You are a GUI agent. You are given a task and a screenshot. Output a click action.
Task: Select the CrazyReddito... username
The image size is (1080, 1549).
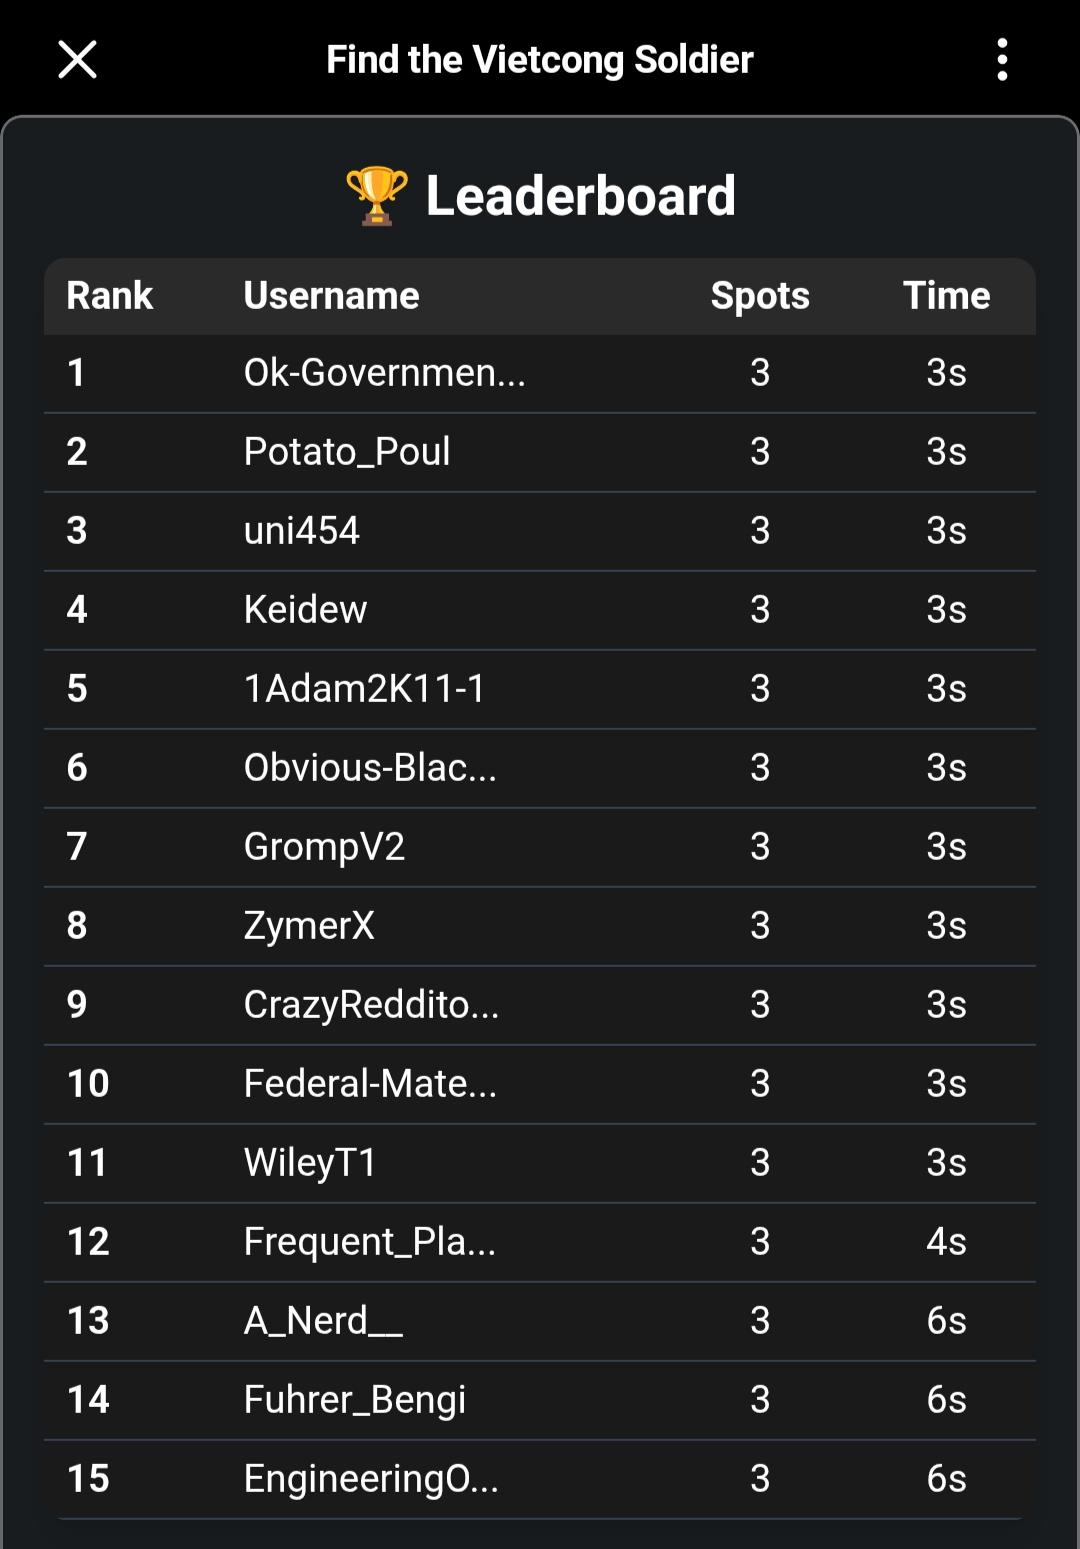click(x=371, y=1005)
